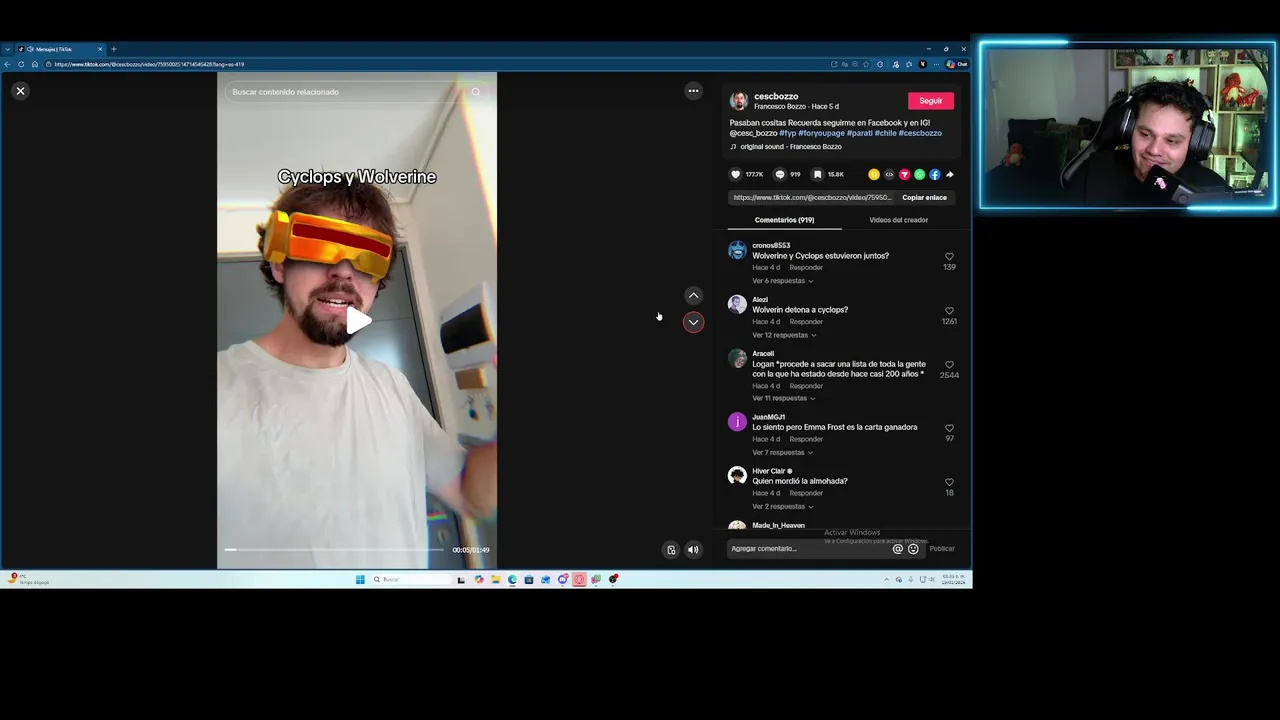
Task: Open the cescbozzo username link
Action: click(776, 96)
